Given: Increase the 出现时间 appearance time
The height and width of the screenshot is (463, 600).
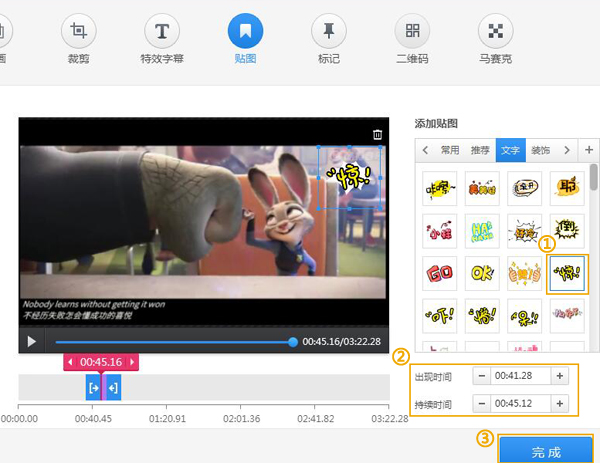Looking at the screenshot, I should pos(560,376).
